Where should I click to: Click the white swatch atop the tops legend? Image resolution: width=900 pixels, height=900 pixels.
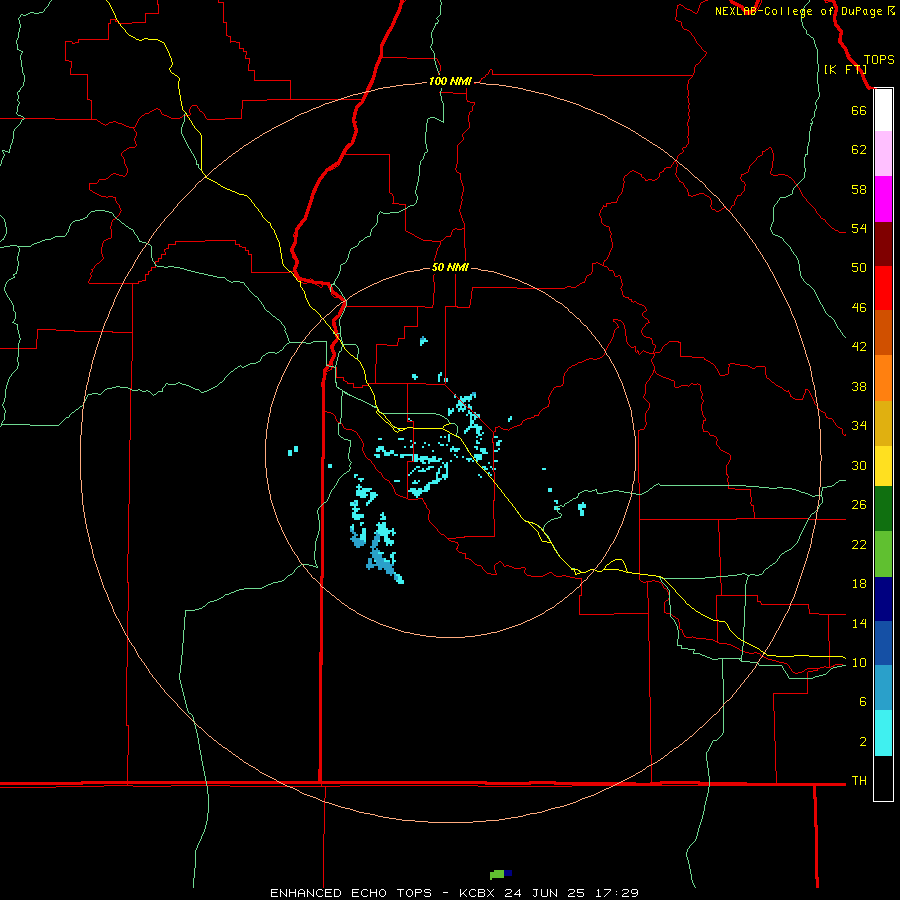[883, 110]
